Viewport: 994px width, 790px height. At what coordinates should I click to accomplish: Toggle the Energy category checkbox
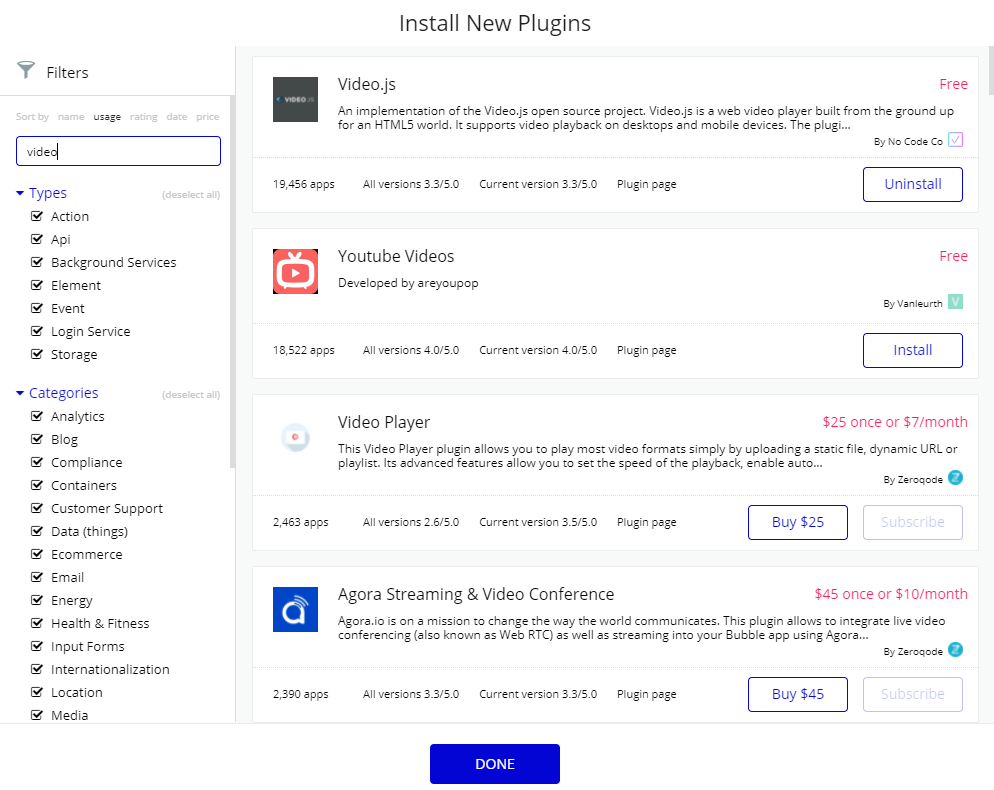[37, 600]
